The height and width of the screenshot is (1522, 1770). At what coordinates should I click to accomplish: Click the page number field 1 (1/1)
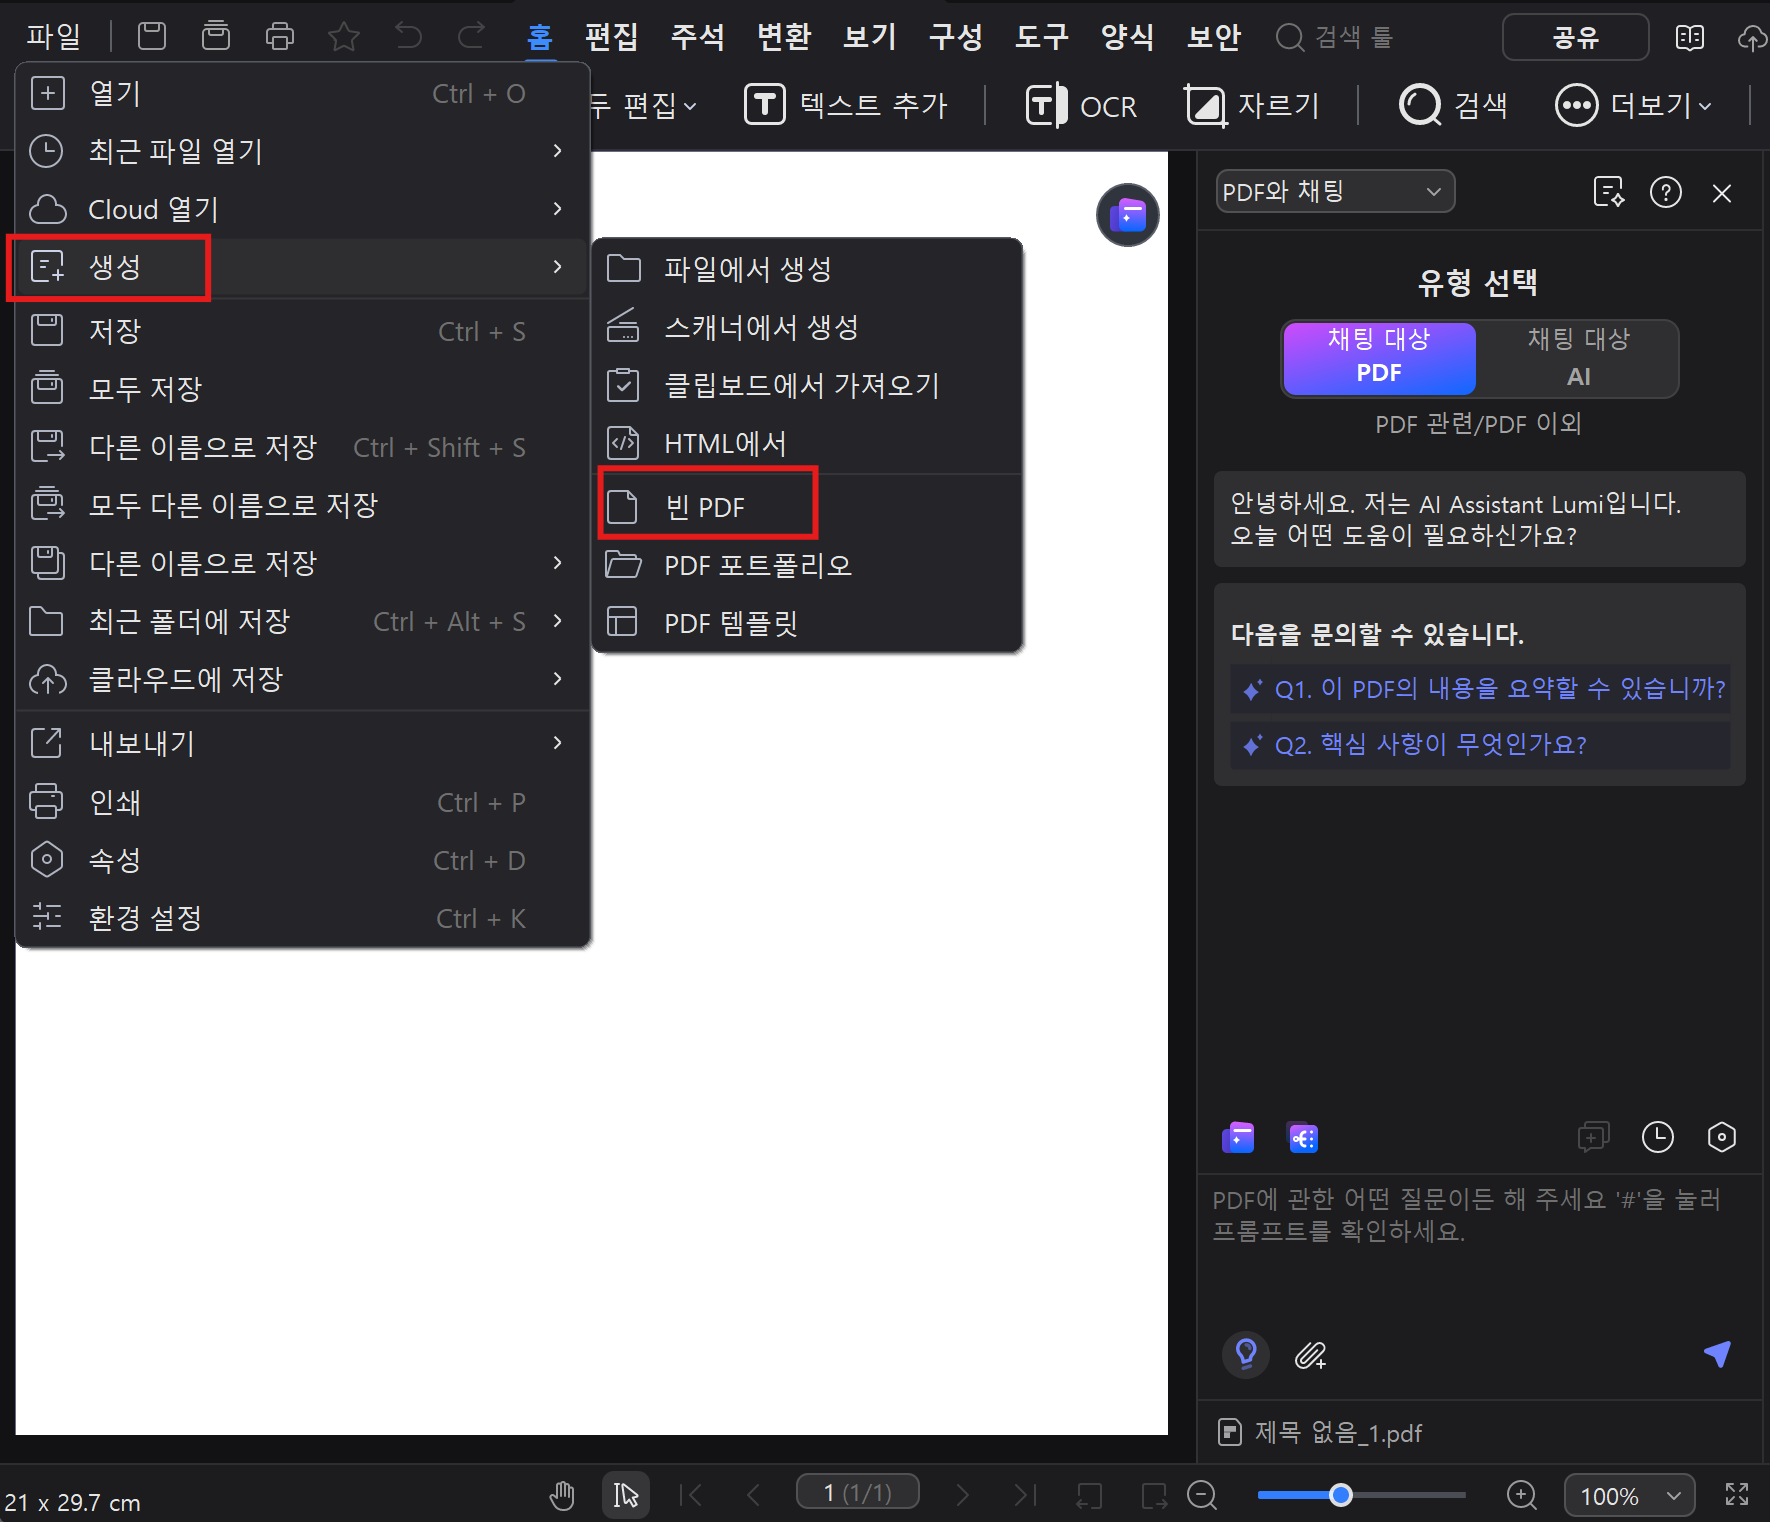click(858, 1492)
